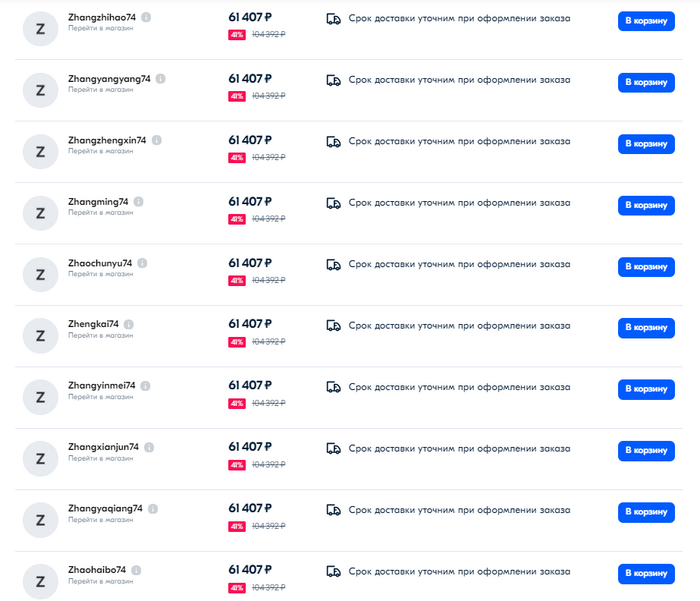Viewport: 700px width, 601px height.
Task: Click info icon beside Zhaochunyu74
Action: pyautogui.click(x=143, y=263)
